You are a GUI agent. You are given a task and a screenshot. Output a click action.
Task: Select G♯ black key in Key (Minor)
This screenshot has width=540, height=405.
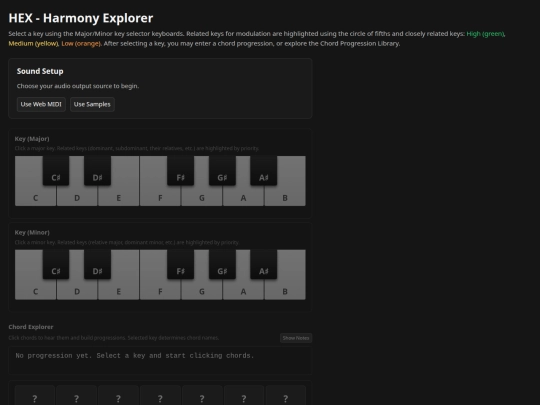pyautogui.click(x=222, y=264)
